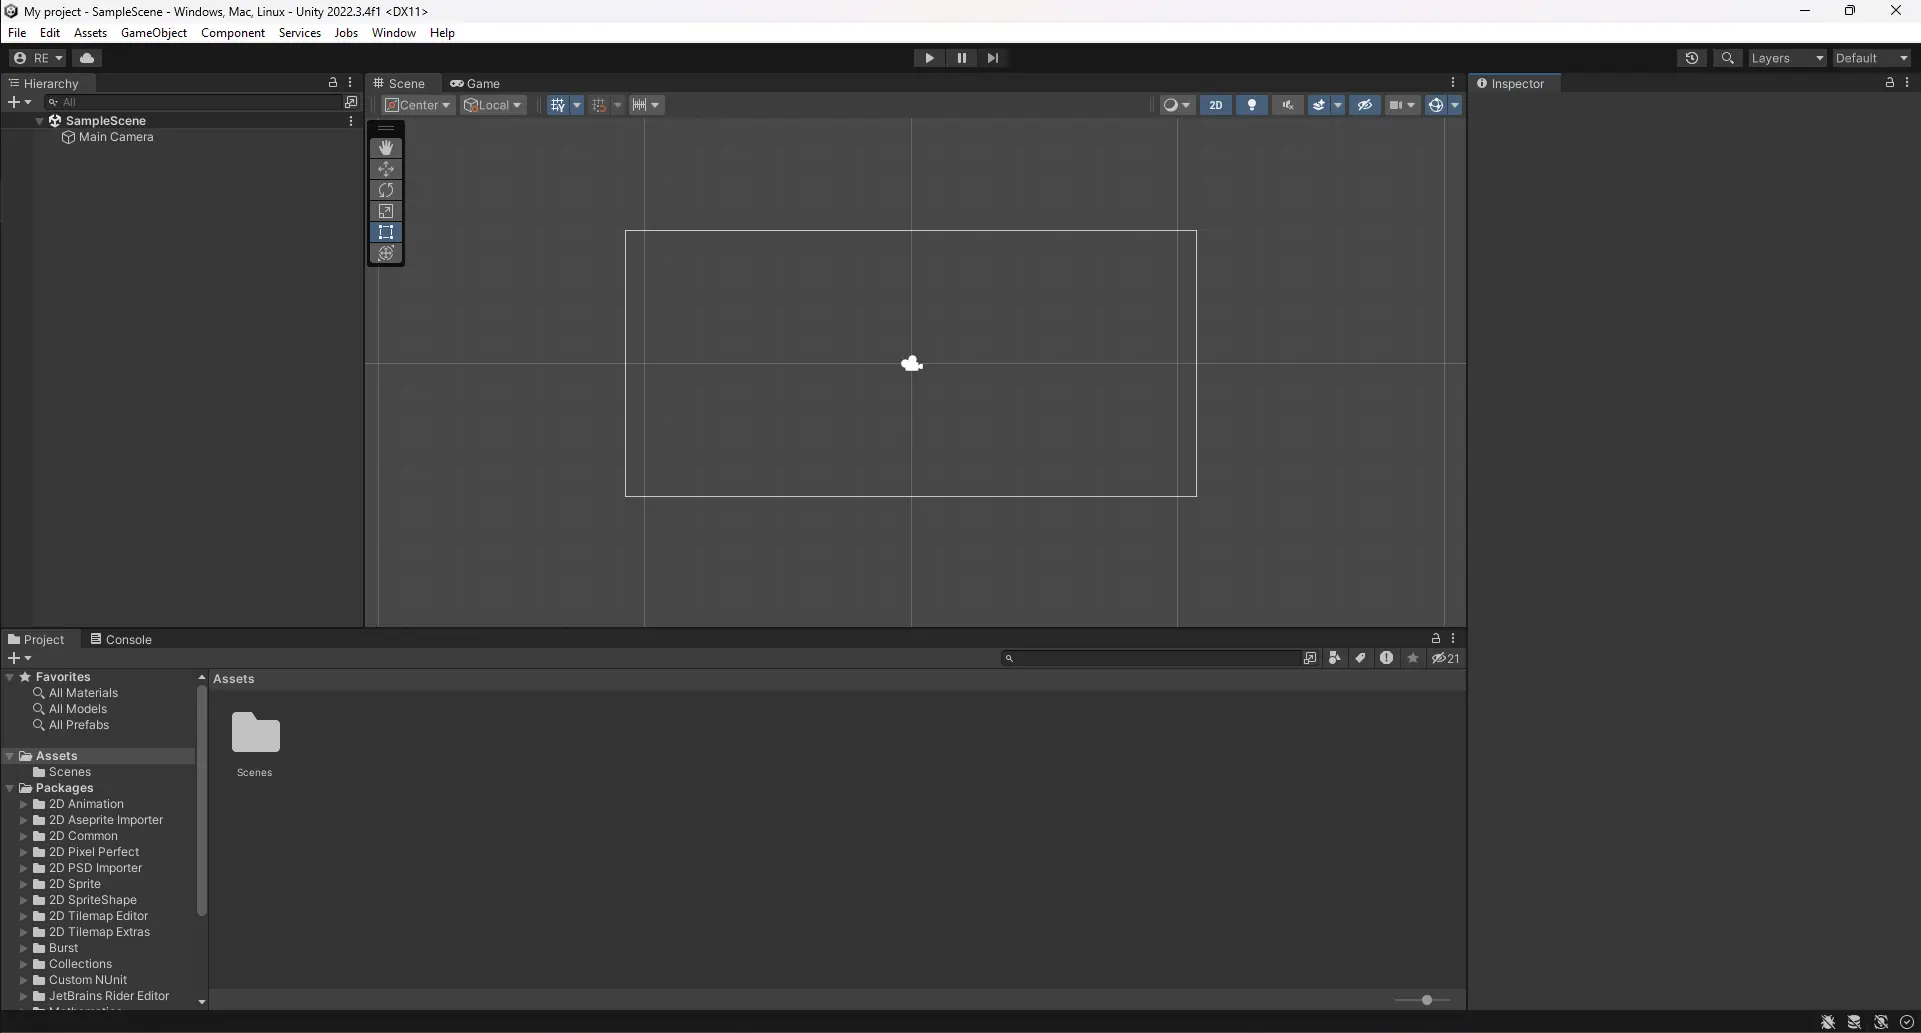1921x1033 pixels.
Task: Open the GameObject menu
Action: [x=154, y=33]
